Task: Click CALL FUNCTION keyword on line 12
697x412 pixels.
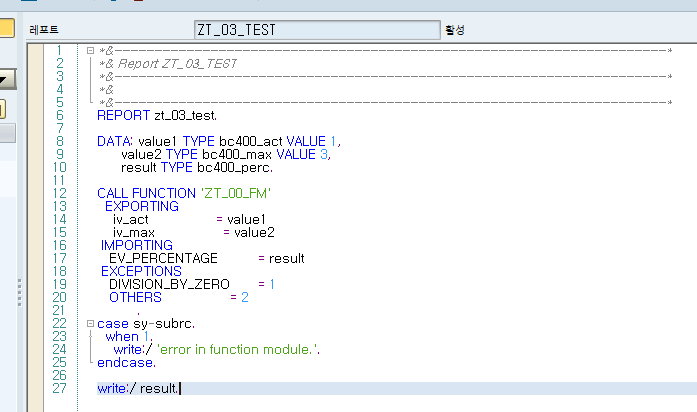Action: (146, 193)
